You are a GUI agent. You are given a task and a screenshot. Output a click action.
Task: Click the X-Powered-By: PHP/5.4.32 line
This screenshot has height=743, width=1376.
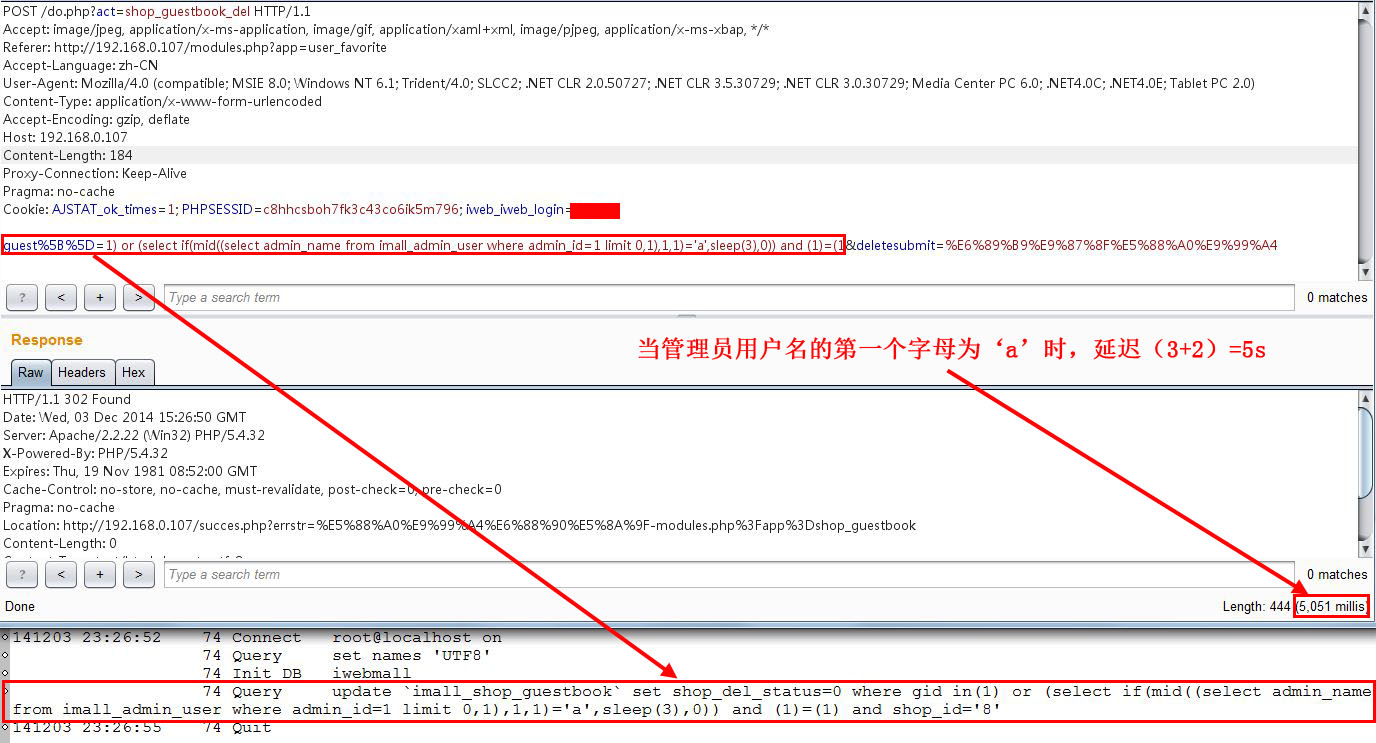click(x=86, y=453)
